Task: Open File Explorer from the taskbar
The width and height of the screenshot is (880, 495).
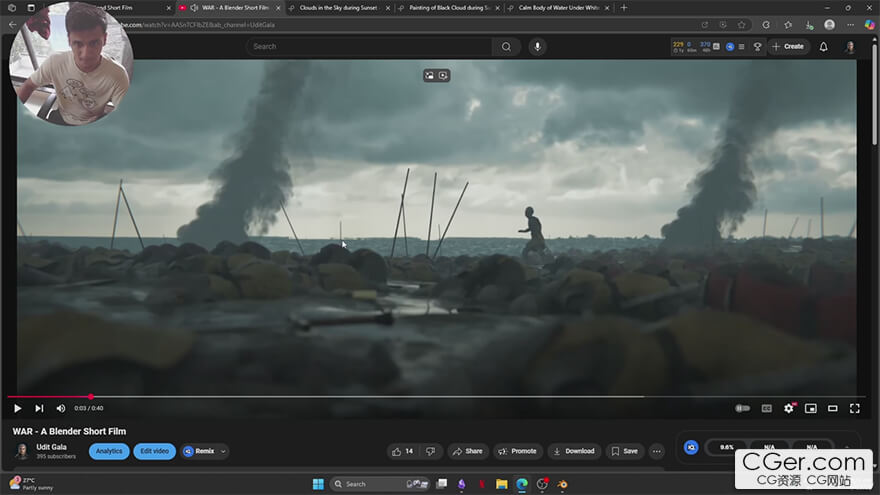Action: [501, 484]
